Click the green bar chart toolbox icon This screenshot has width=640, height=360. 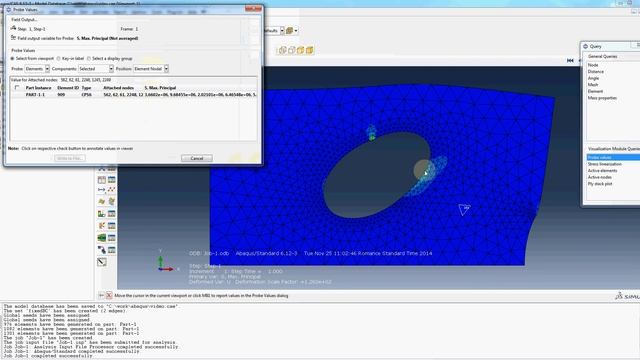click(102, 213)
